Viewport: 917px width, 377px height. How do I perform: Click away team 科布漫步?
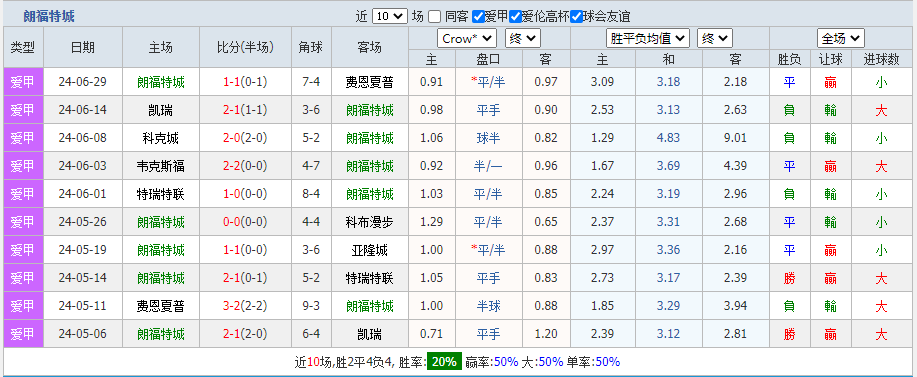370,222
